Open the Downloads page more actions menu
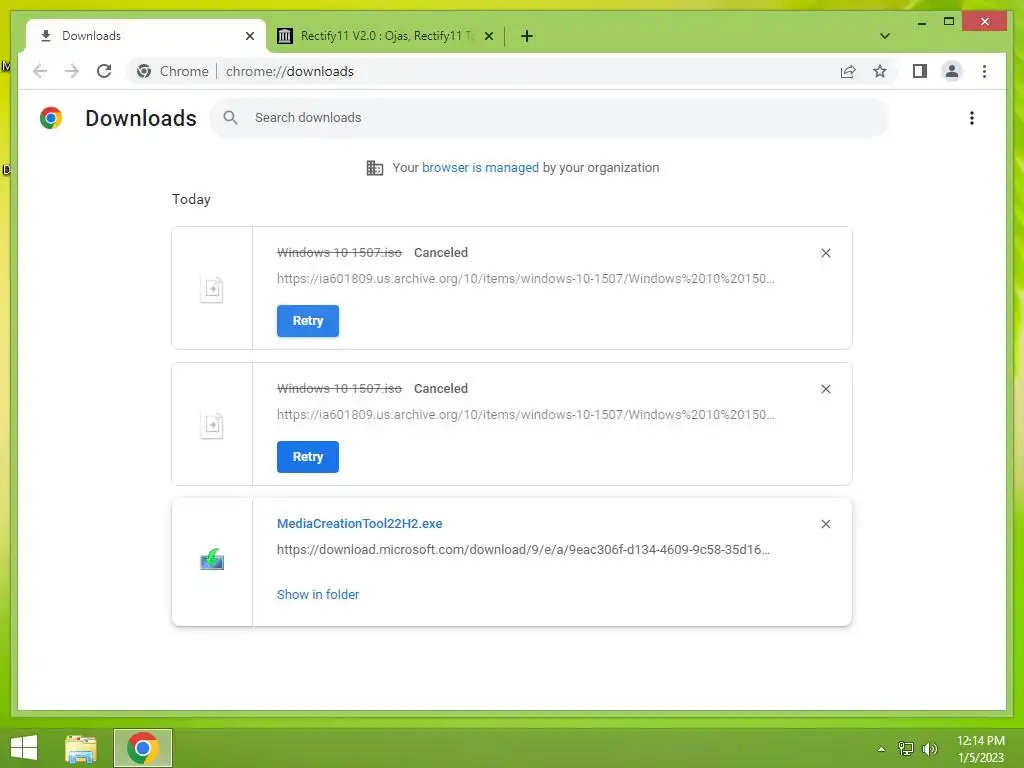This screenshot has height=768, width=1024. click(972, 118)
